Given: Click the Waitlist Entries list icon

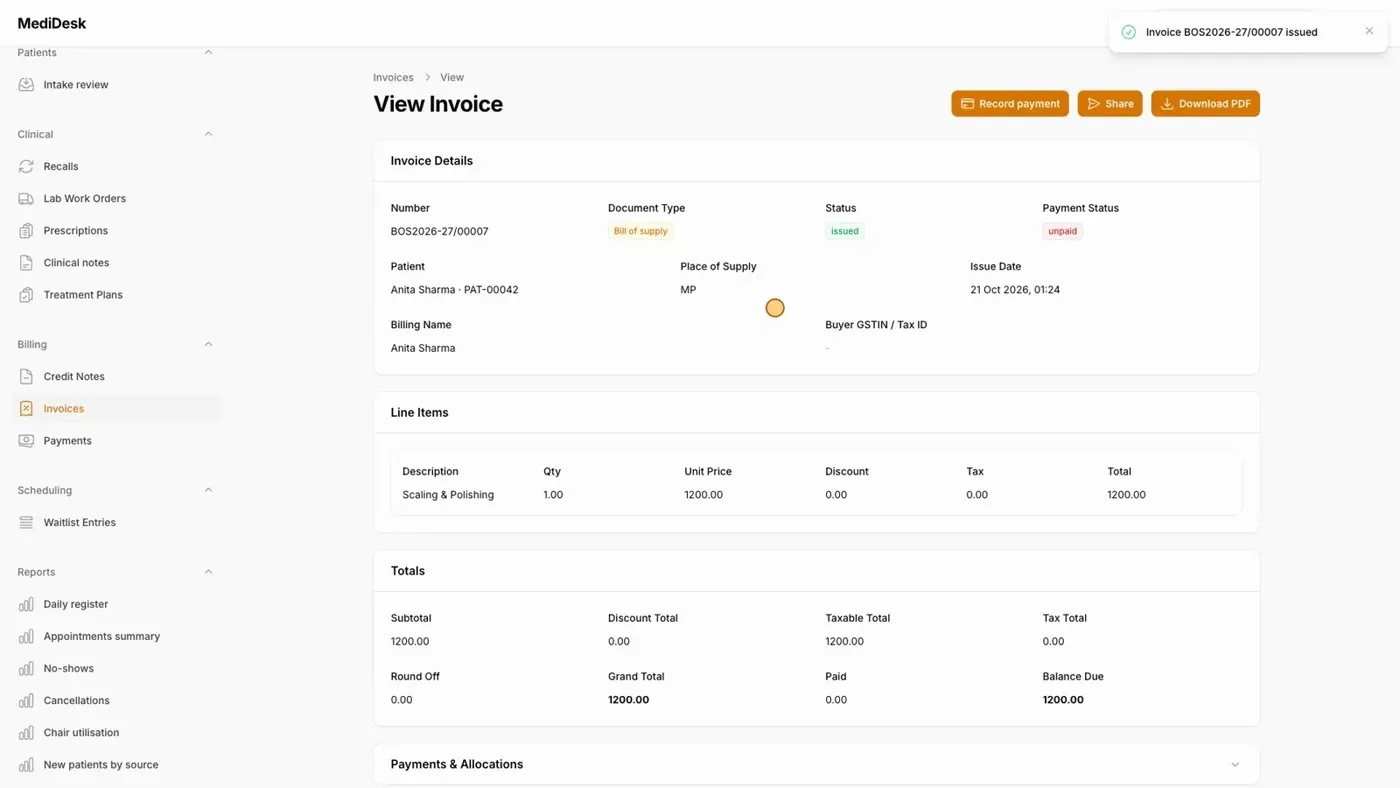Looking at the screenshot, I should click(x=26, y=523).
